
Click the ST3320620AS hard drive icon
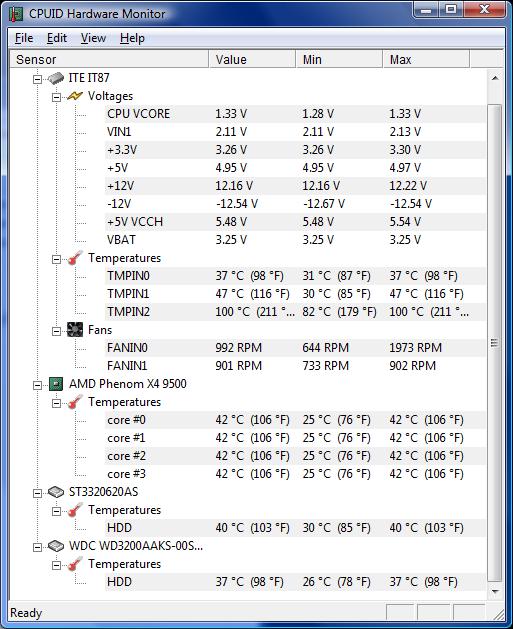[x=56, y=492]
